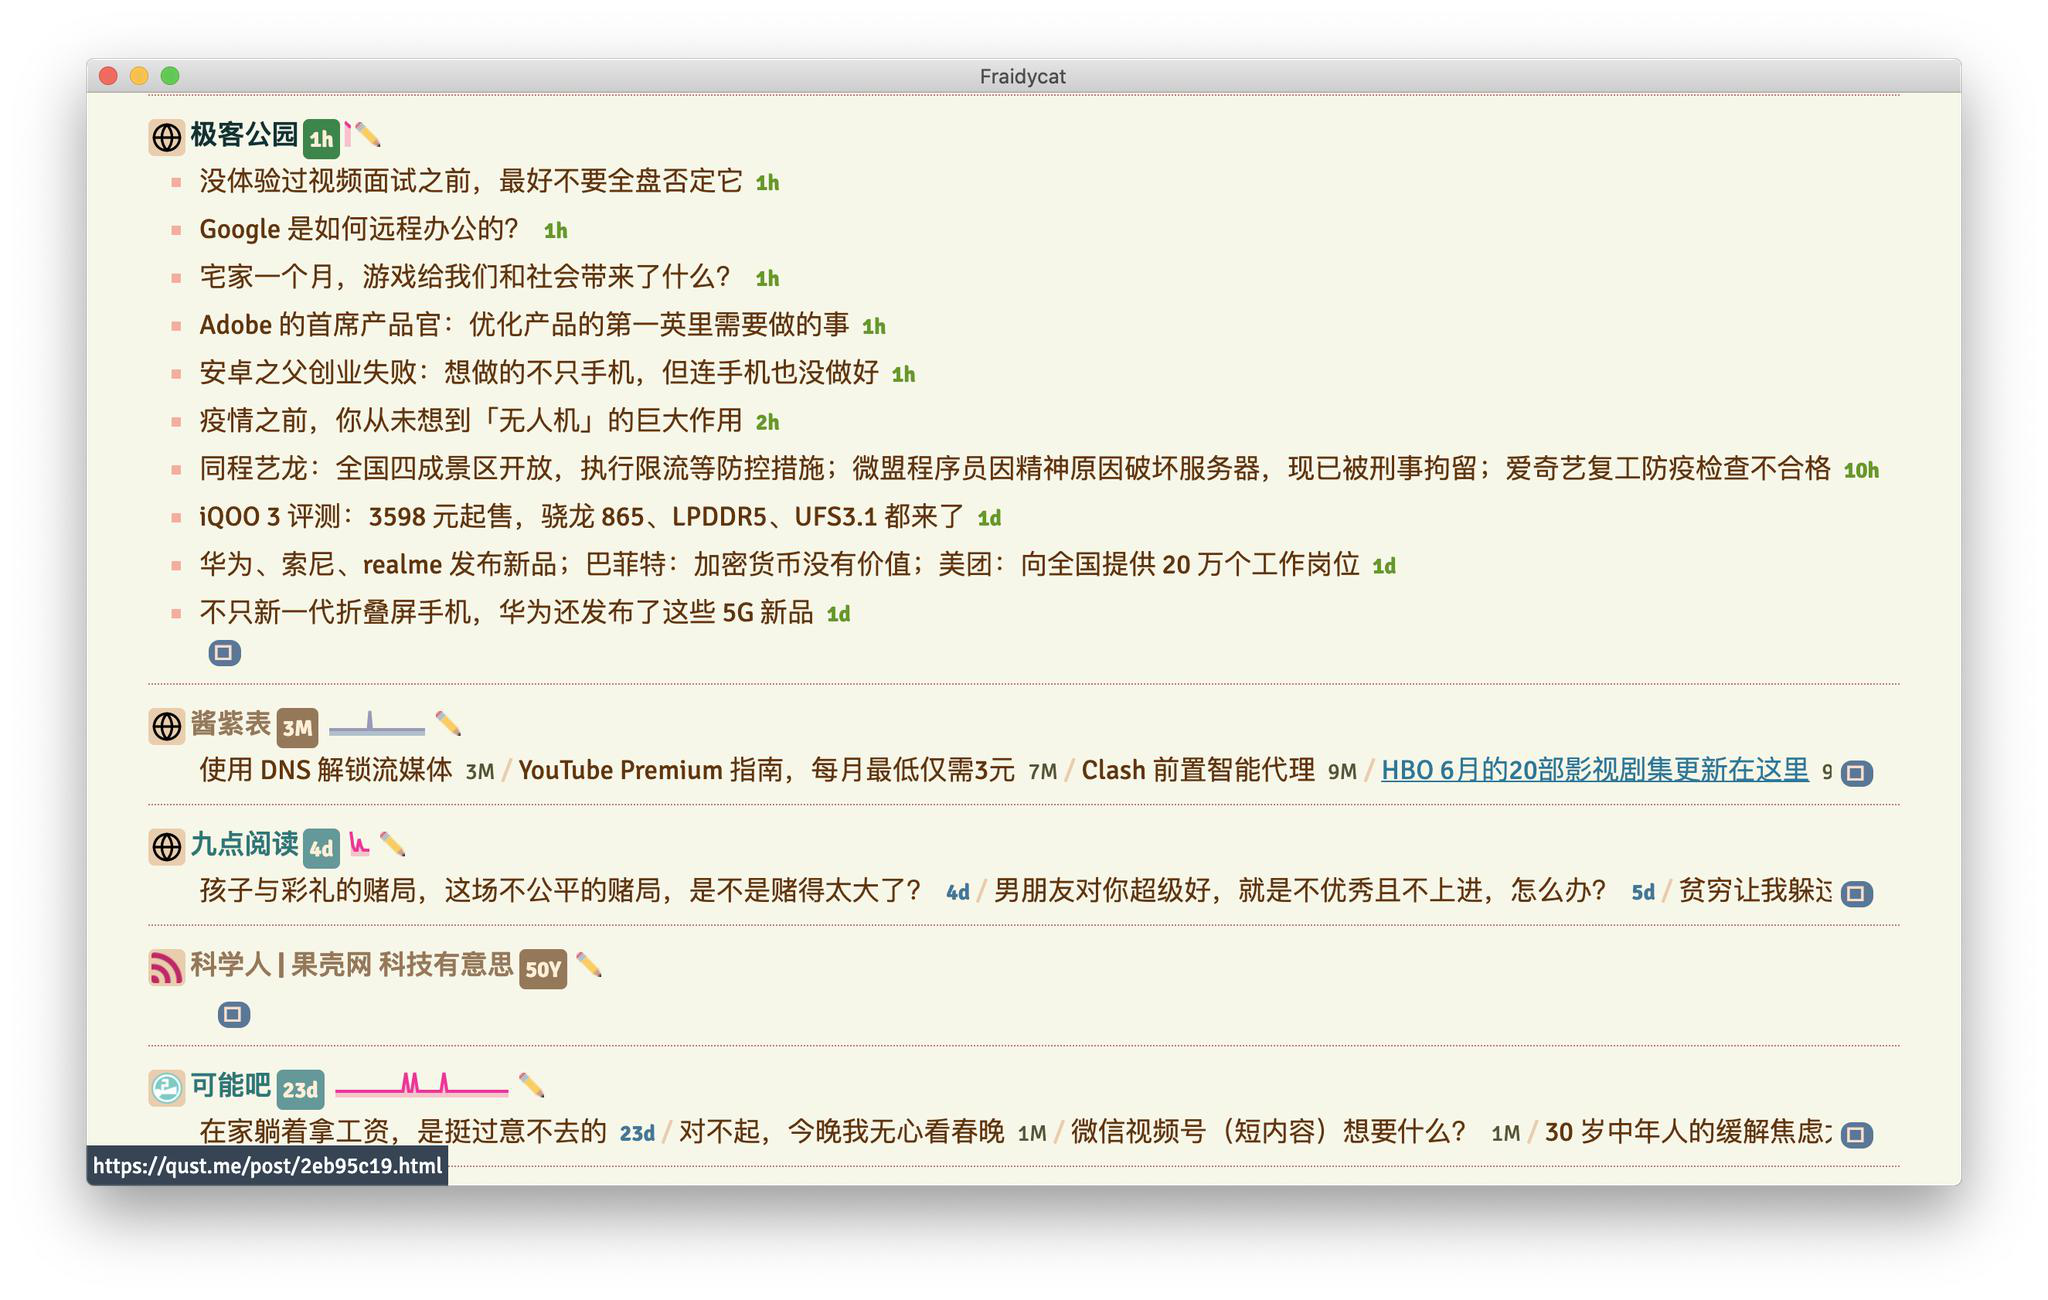Open post 疫情之前，你从未想到「无人机」的巨大作用
This screenshot has height=1300, width=2048.
click(x=471, y=421)
